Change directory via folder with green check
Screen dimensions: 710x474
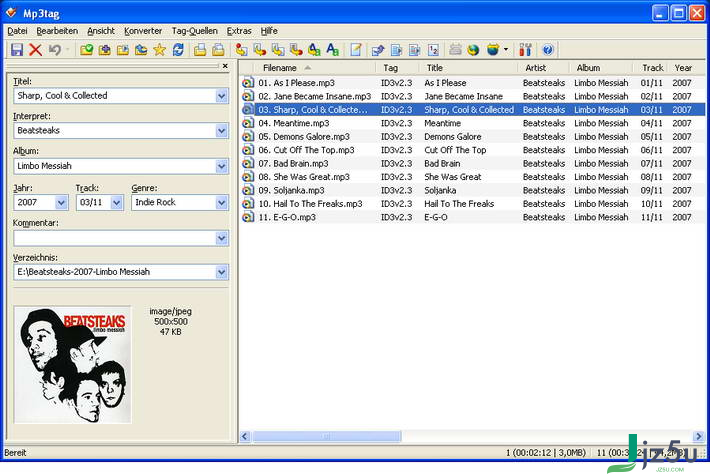click(x=86, y=50)
